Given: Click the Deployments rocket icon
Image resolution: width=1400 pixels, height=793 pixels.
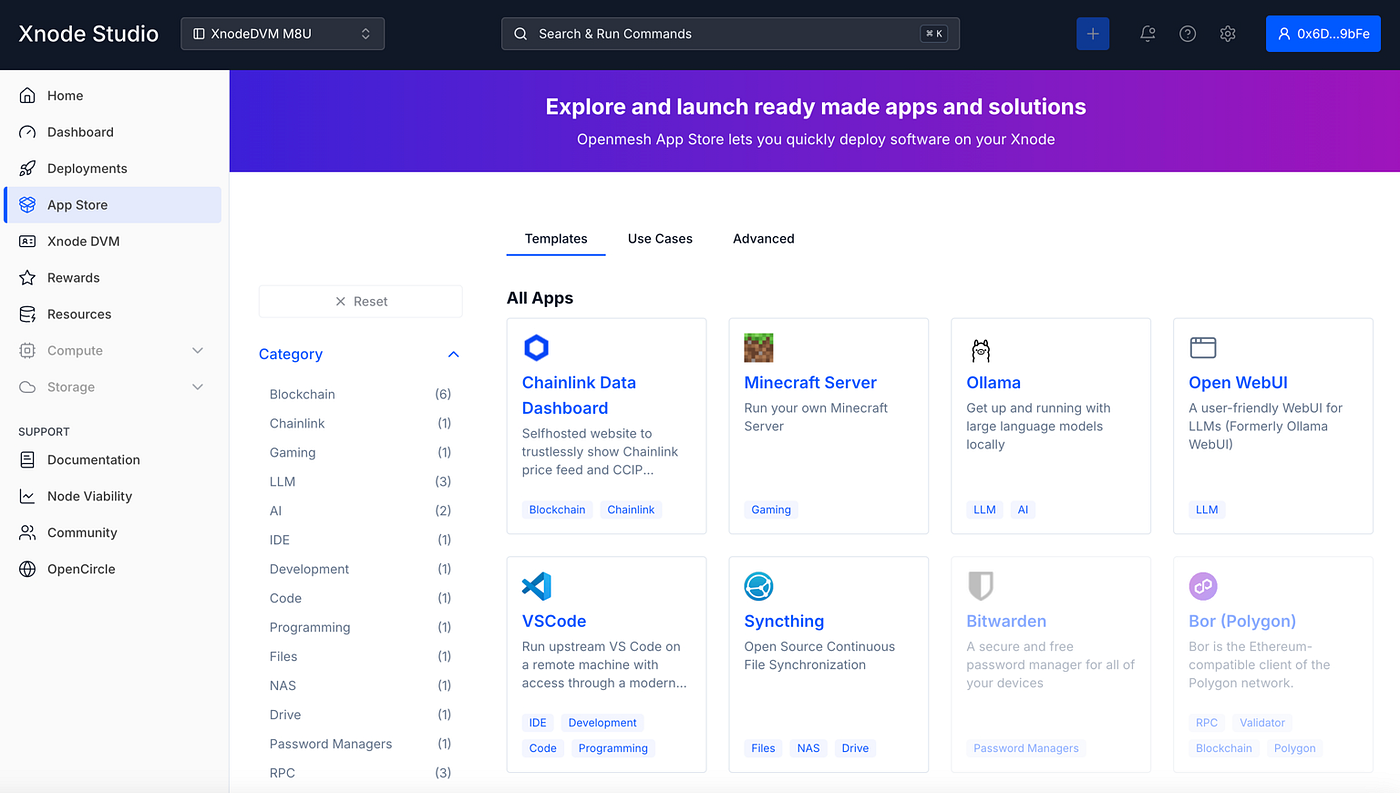Looking at the screenshot, I should pos(28,169).
